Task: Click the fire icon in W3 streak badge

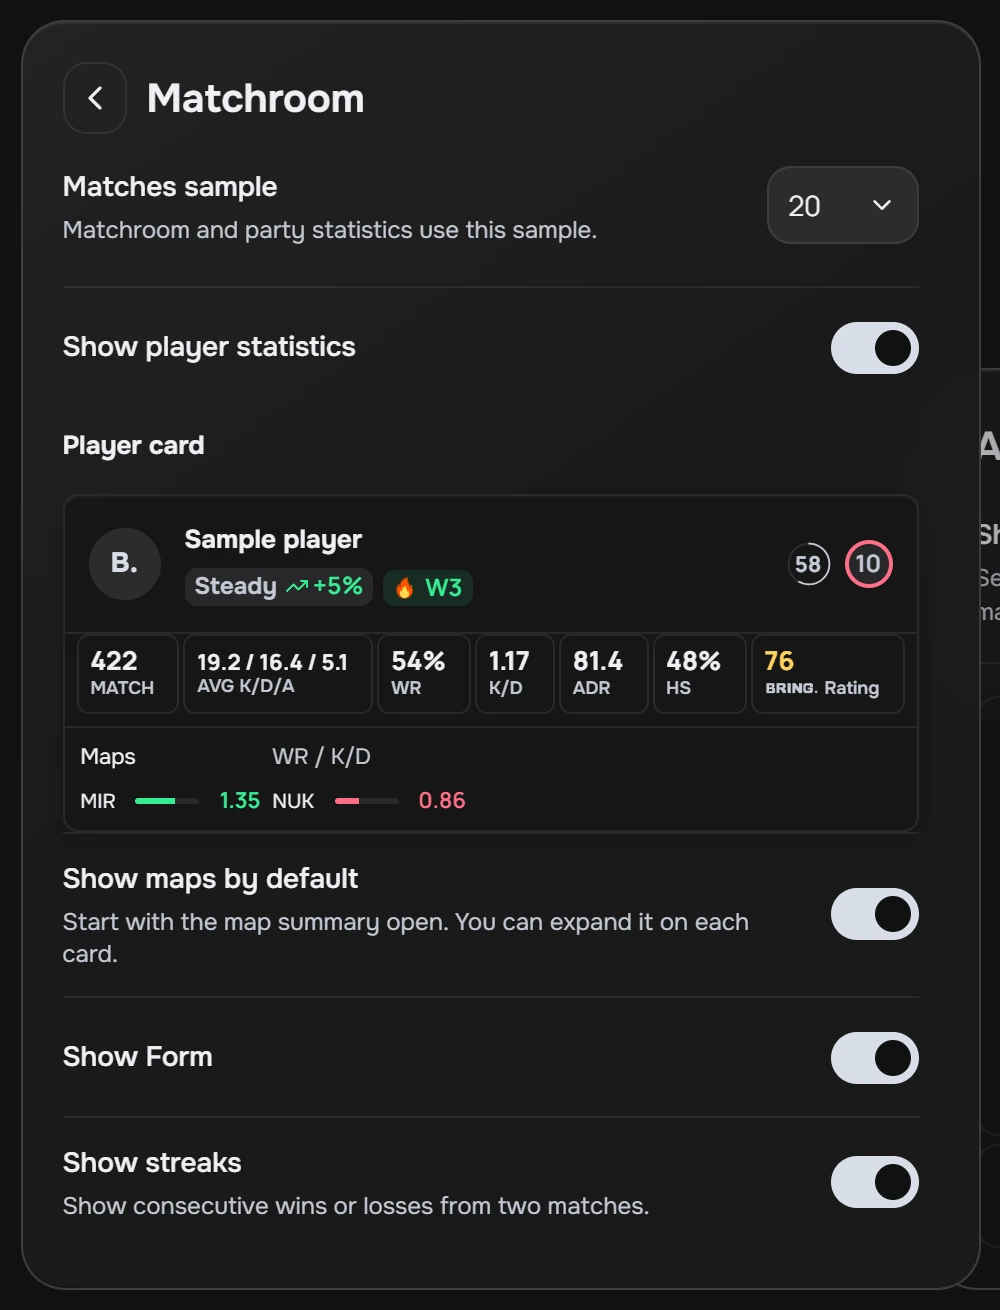Action: [405, 588]
